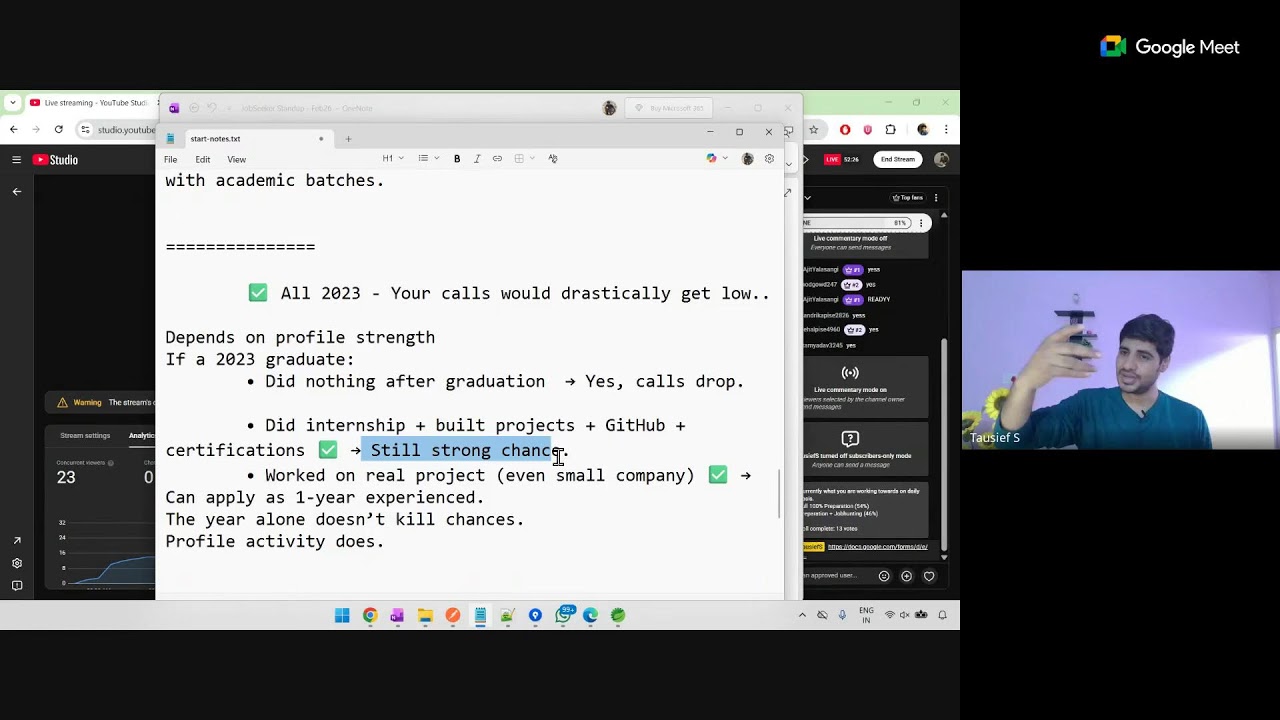Open the H1 heading dropdown
Viewport: 1280px width, 720px height.
point(392,159)
